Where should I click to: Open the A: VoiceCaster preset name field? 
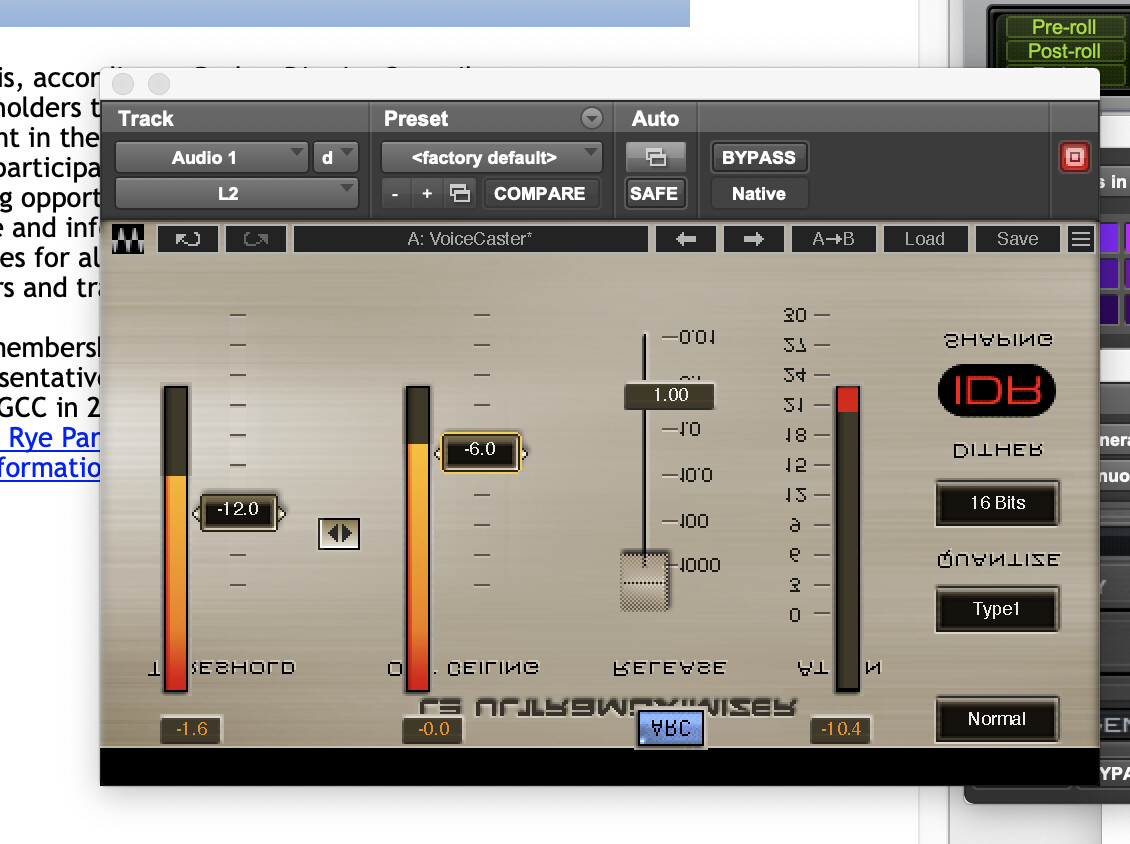tap(471, 239)
